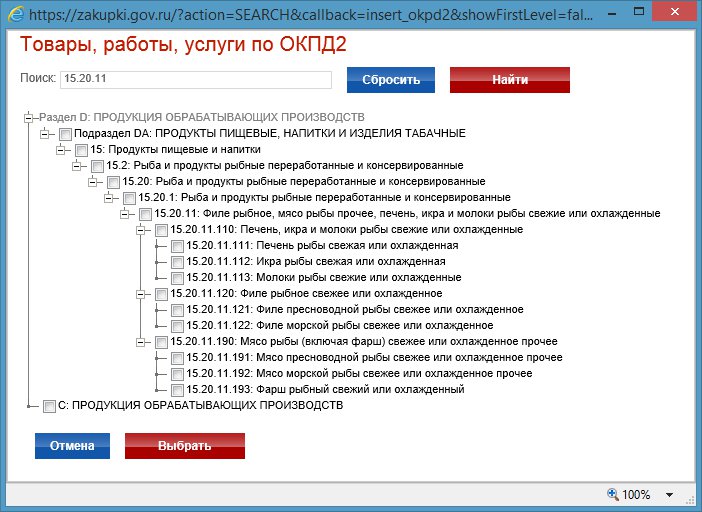Image resolution: width=702 pixels, height=512 pixels.
Task: Click the Internet Explorer icon in title bar
Action: click(x=15, y=16)
